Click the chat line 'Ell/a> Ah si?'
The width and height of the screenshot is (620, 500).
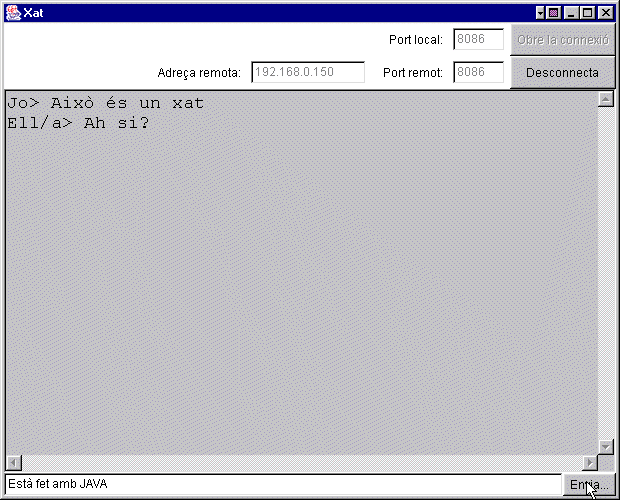click(78, 123)
